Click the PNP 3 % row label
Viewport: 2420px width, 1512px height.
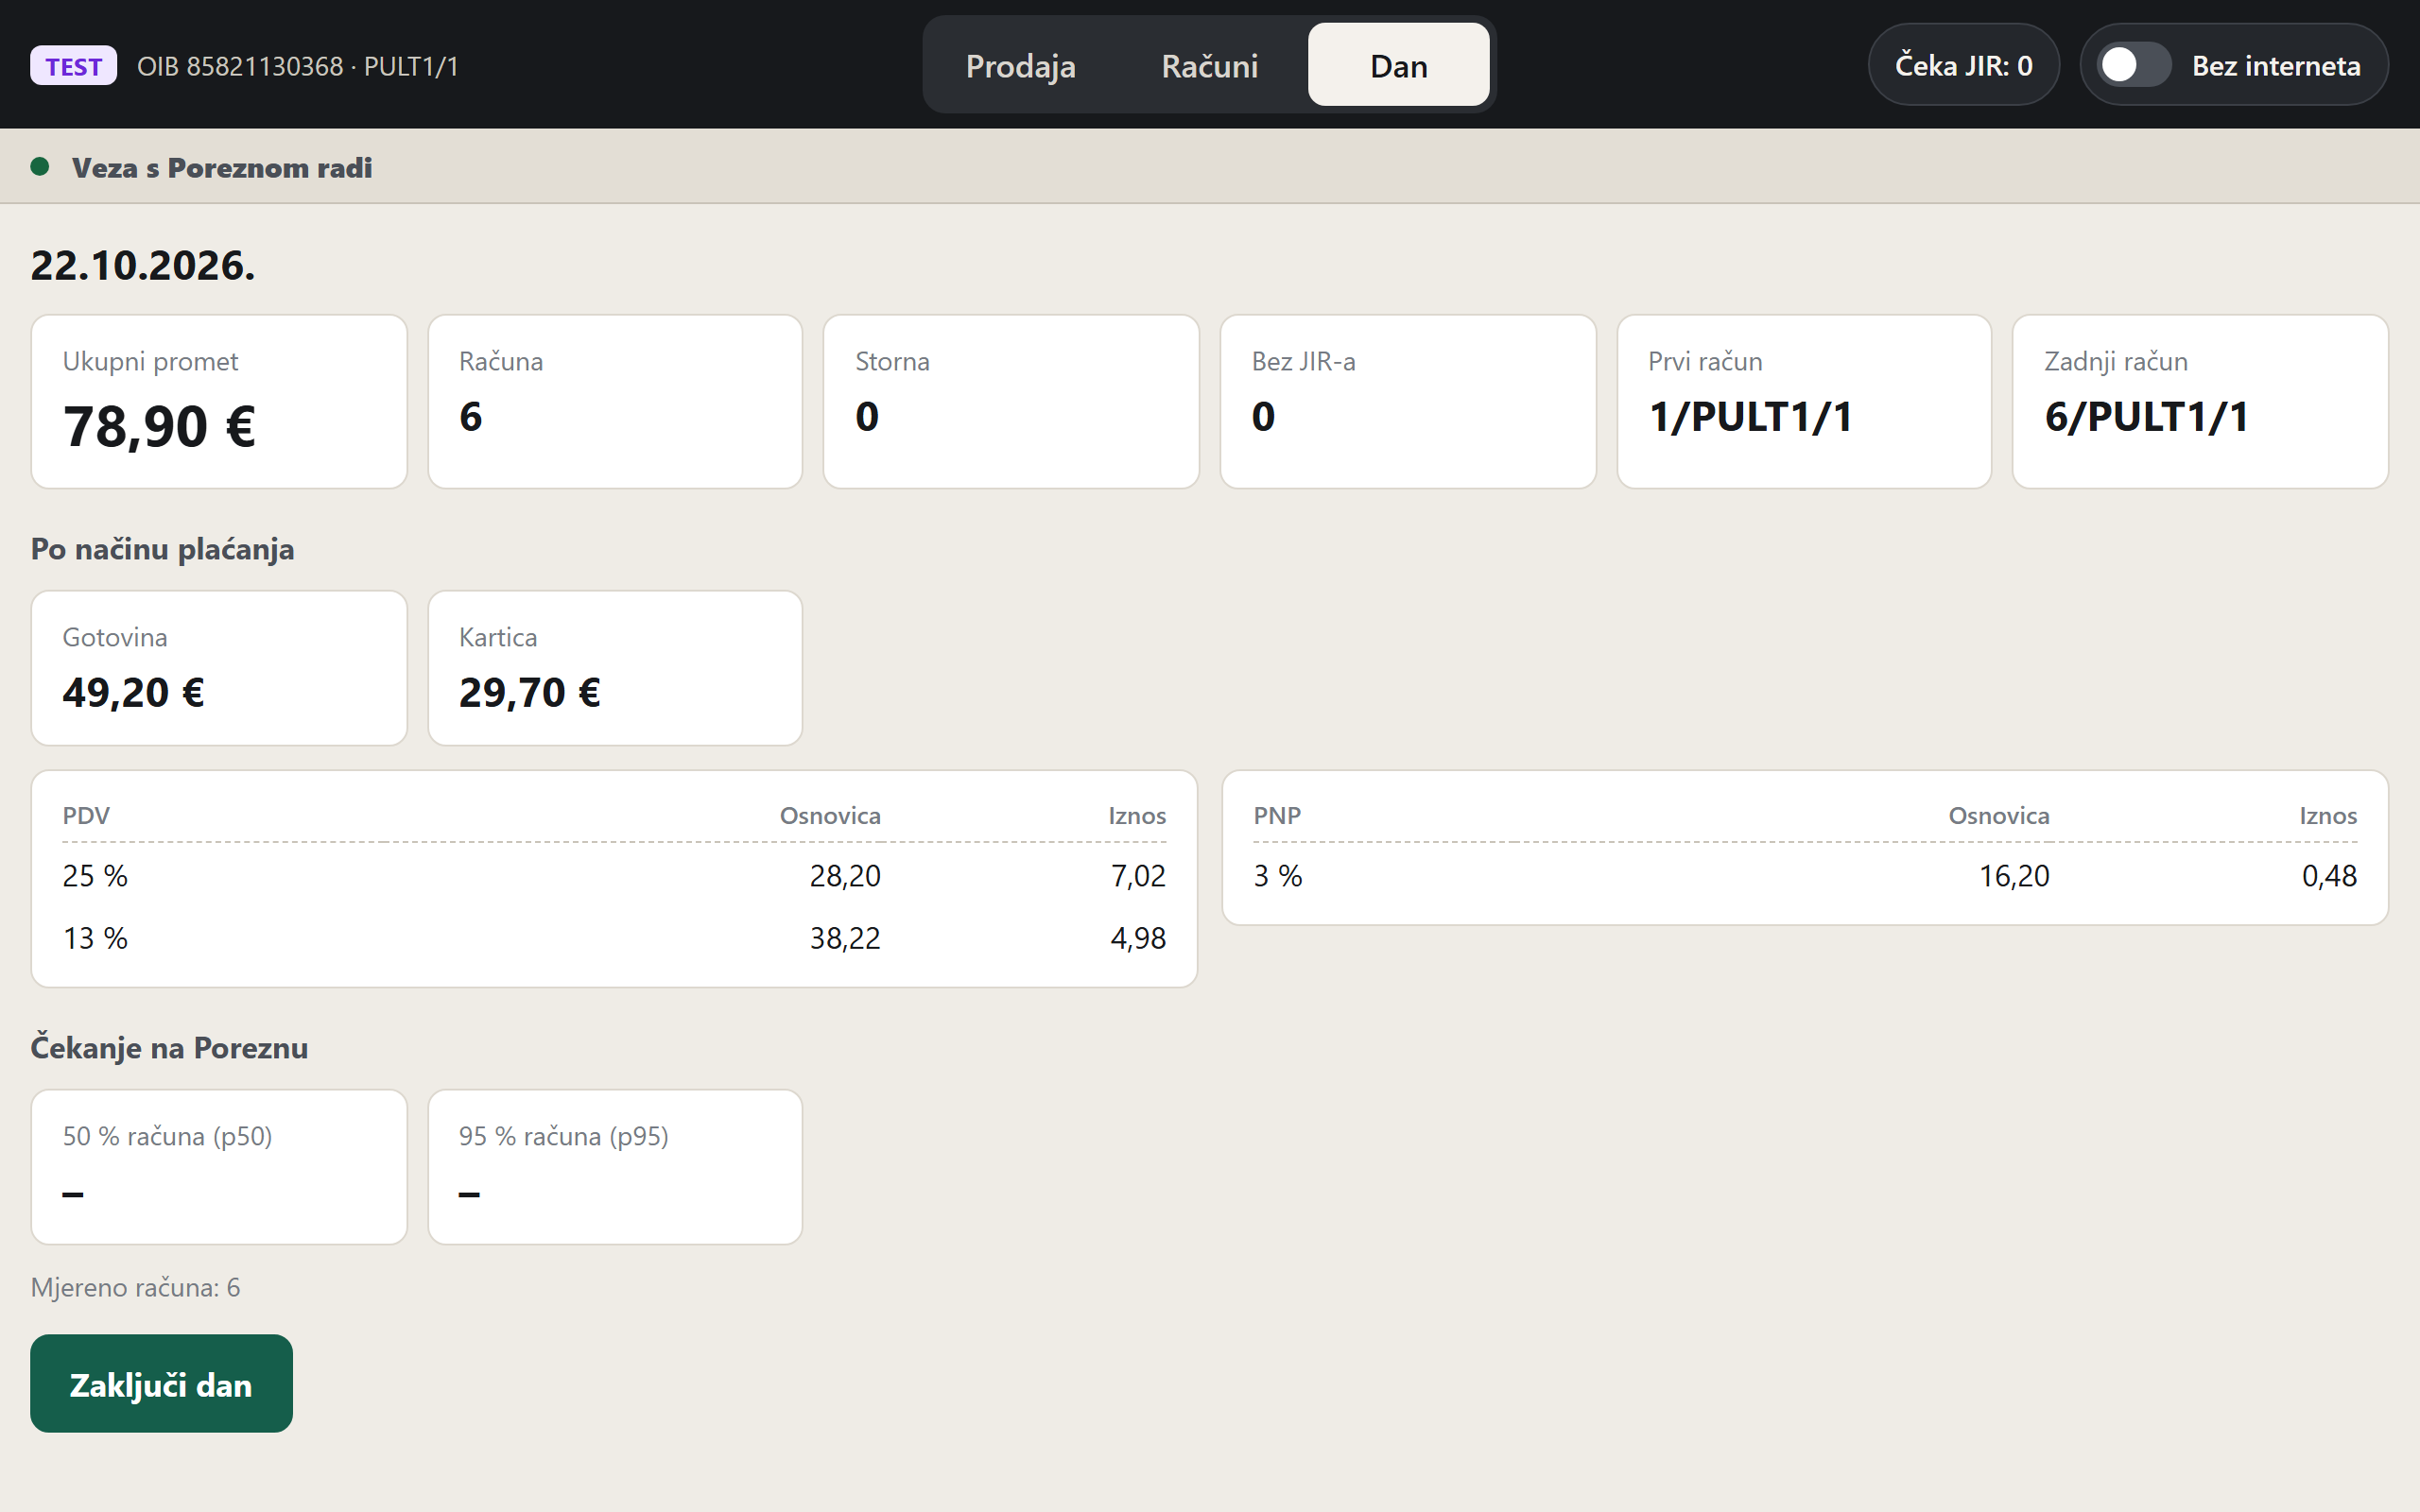tap(1278, 876)
